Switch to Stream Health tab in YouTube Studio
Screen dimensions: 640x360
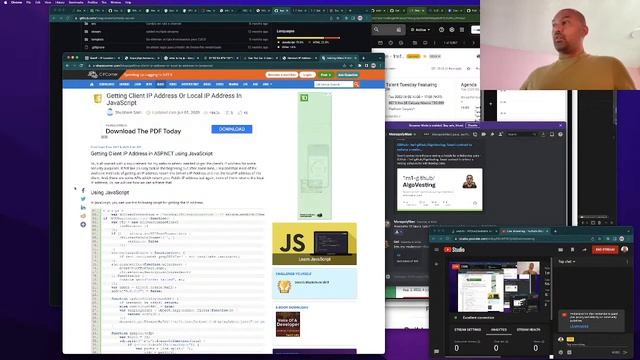click(x=529, y=329)
